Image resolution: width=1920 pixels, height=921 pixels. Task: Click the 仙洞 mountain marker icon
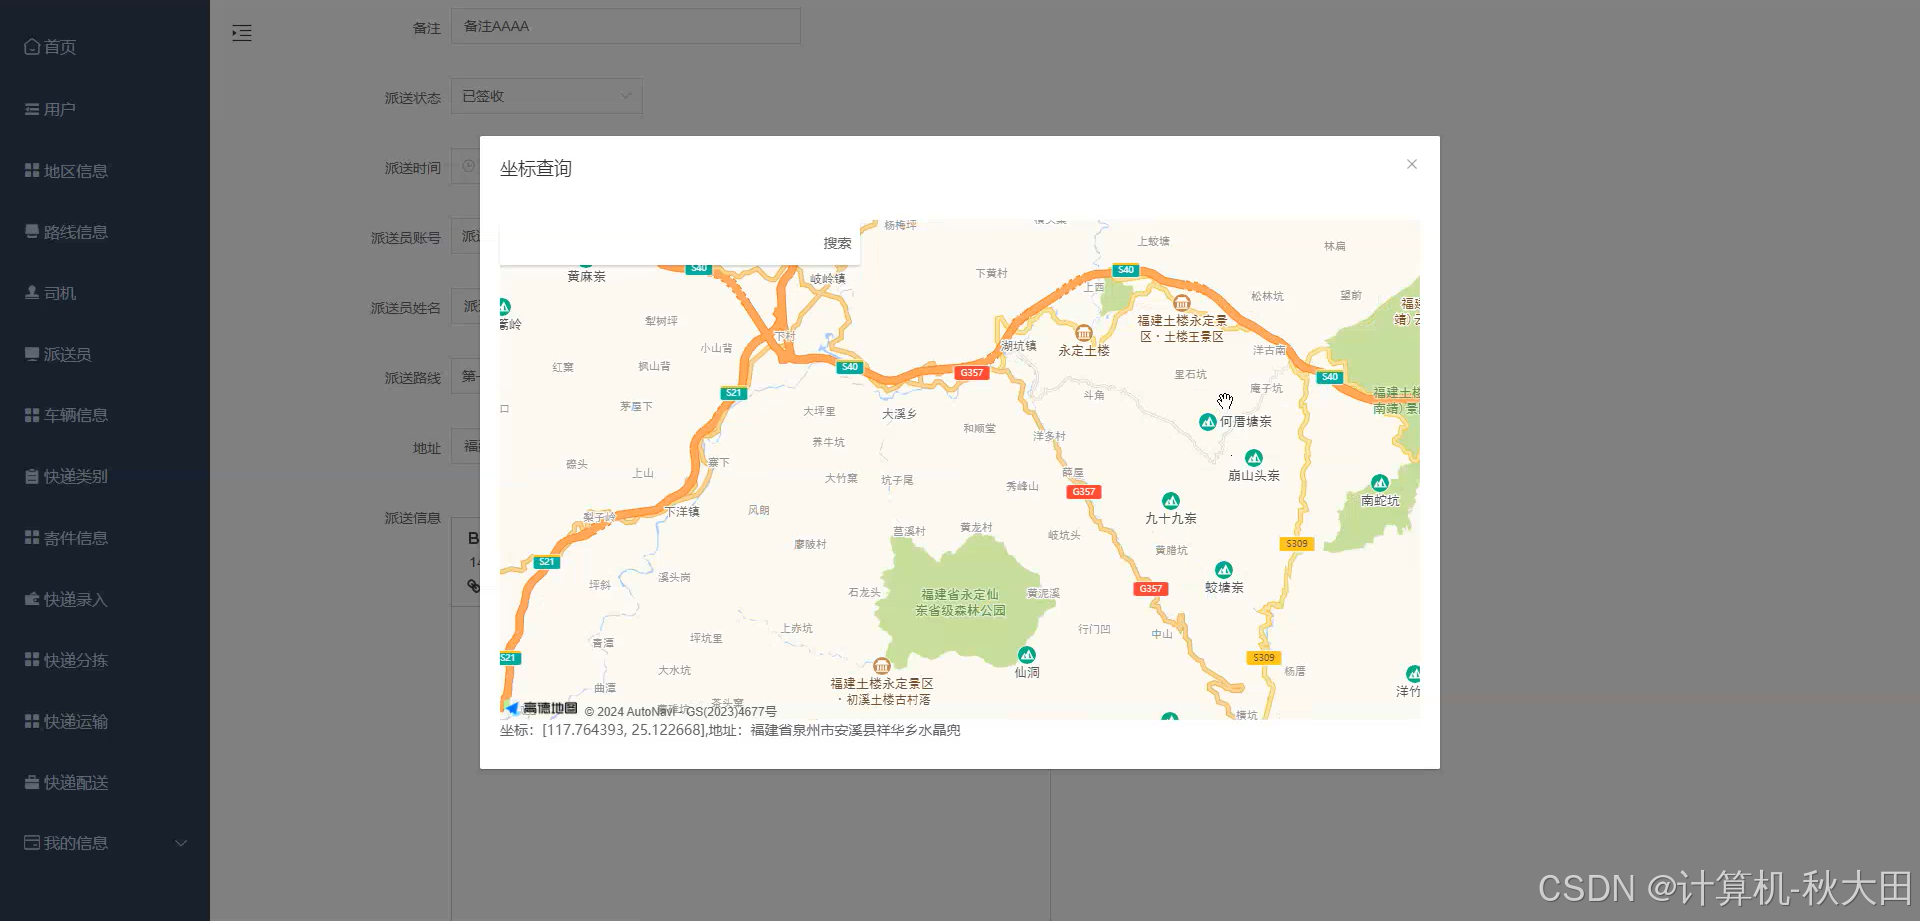[1027, 655]
